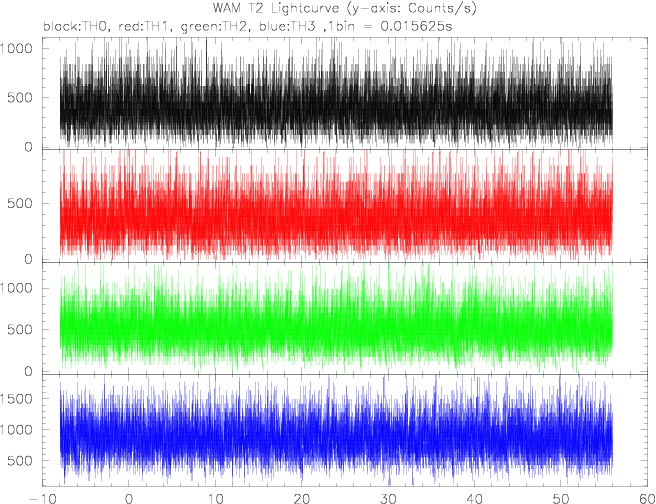
Task: Click the '1000' y-axis label of blue panel
Action: (16, 430)
